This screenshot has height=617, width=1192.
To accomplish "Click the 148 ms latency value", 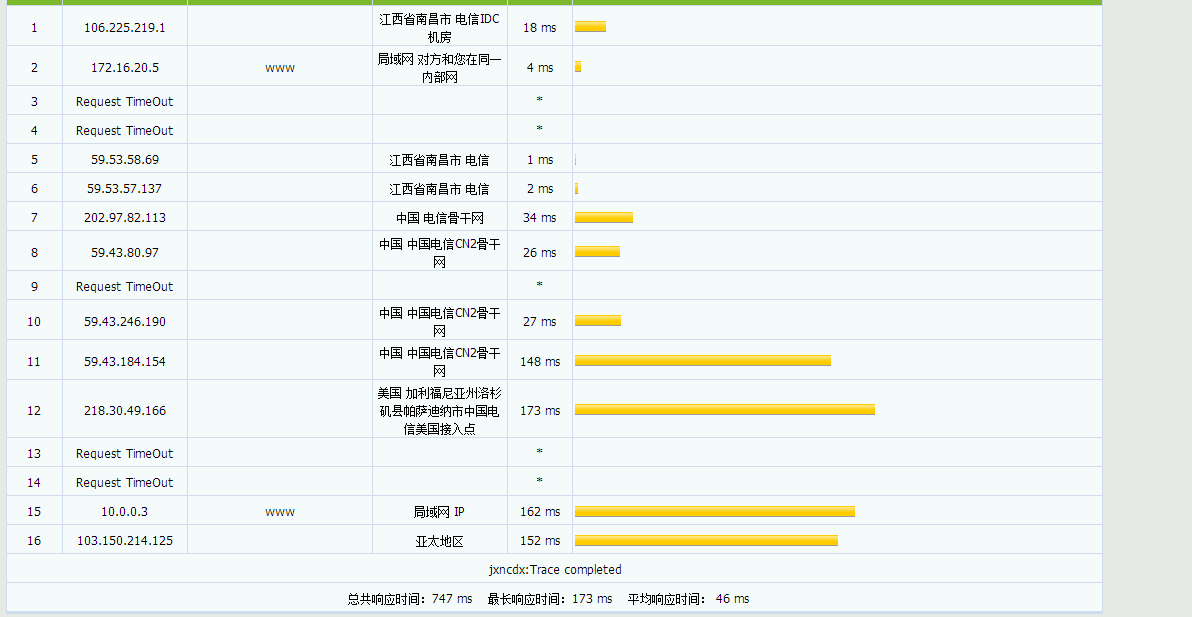I will tap(540, 362).
